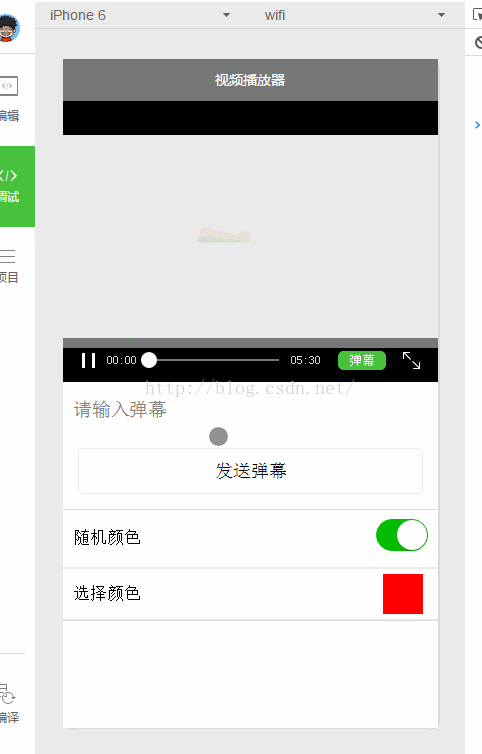Pause the video with the pause icon
This screenshot has height=754, width=482.
[89, 360]
